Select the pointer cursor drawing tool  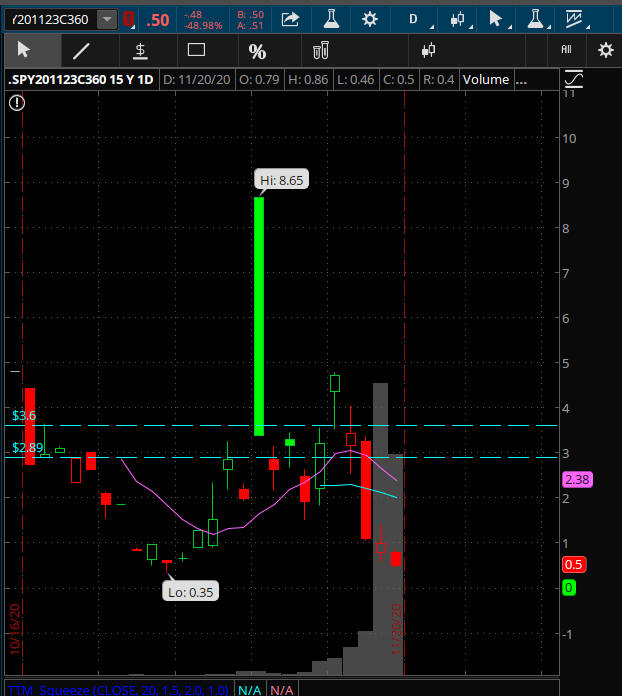pyautogui.click(x=24, y=50)
